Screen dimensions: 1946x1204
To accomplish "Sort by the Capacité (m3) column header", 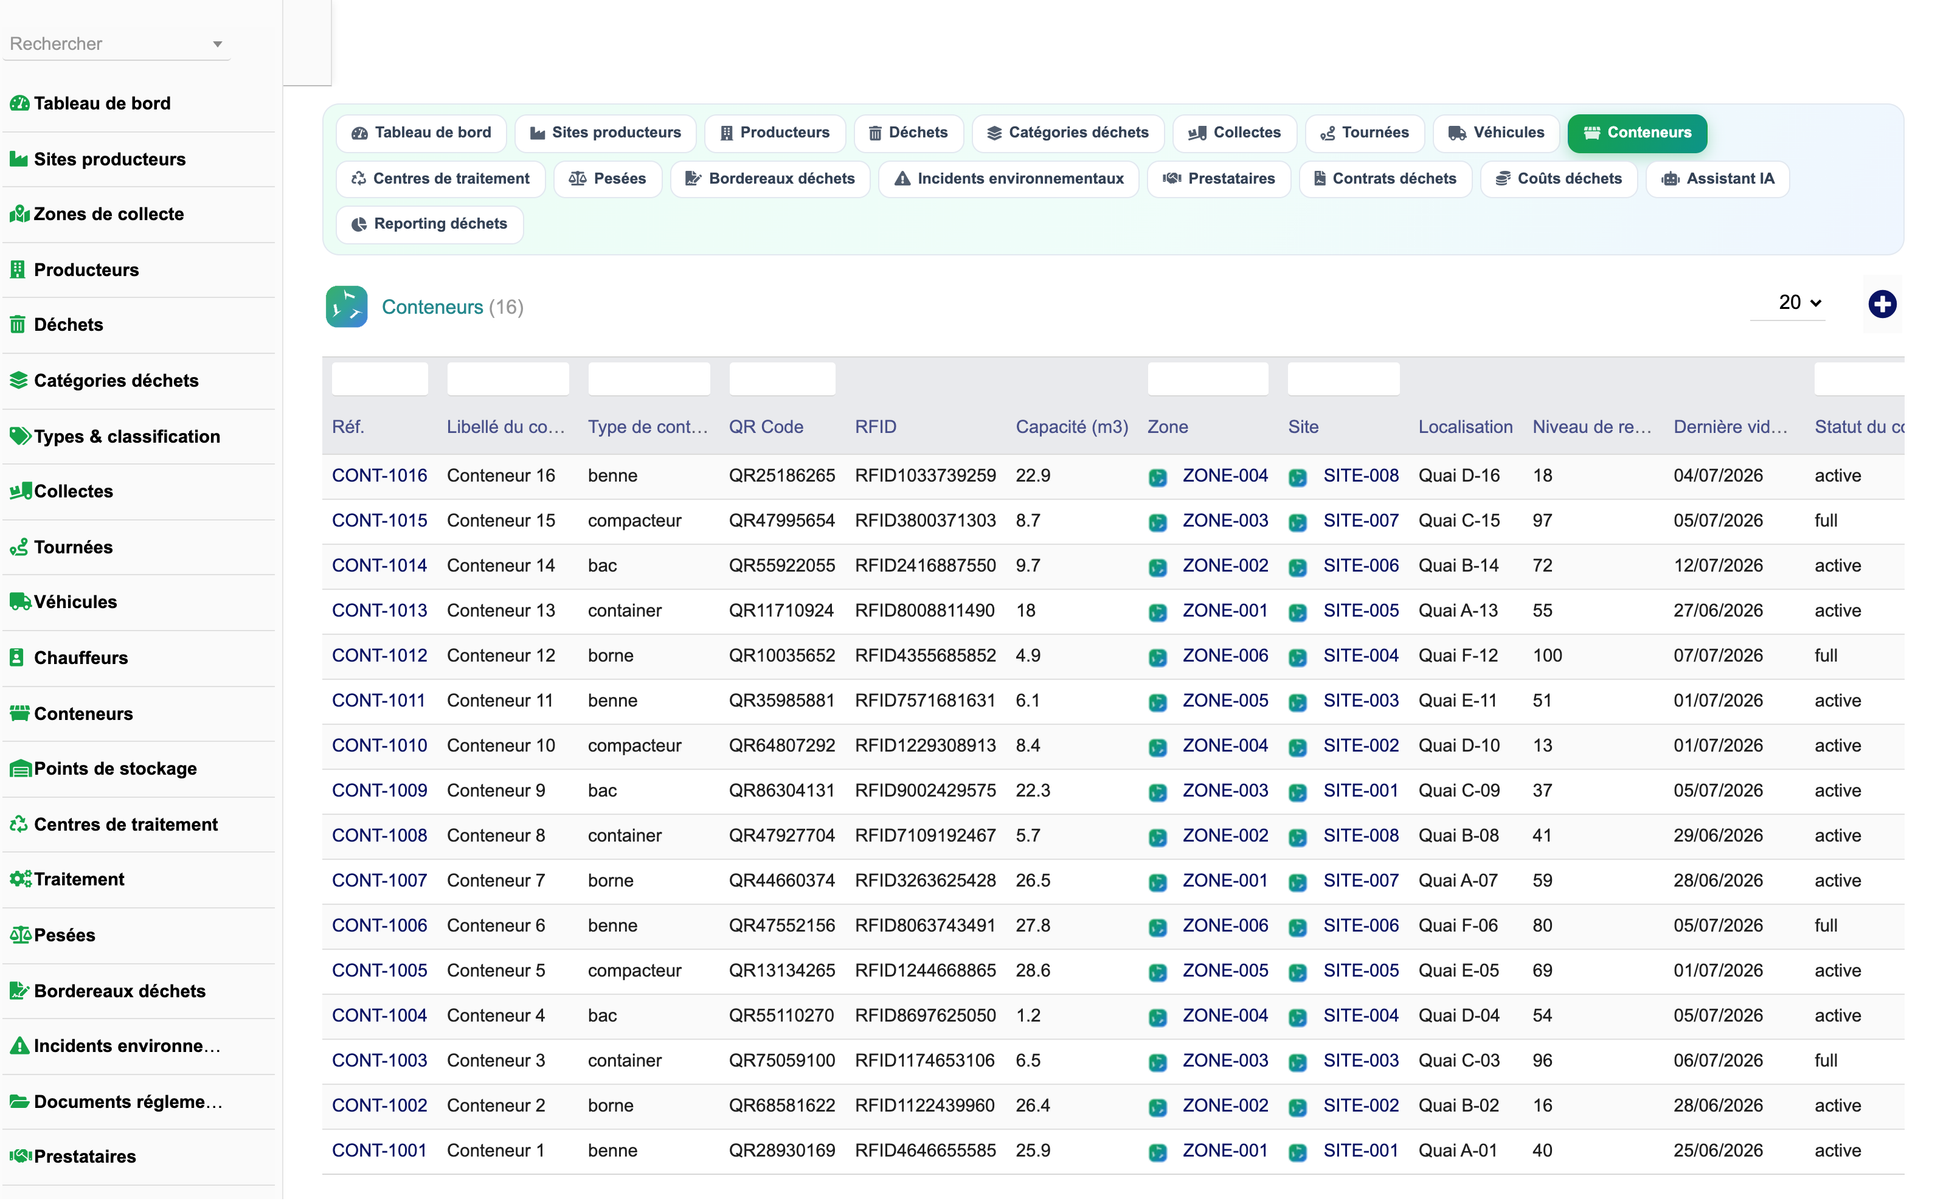I will click(1072, 427).
